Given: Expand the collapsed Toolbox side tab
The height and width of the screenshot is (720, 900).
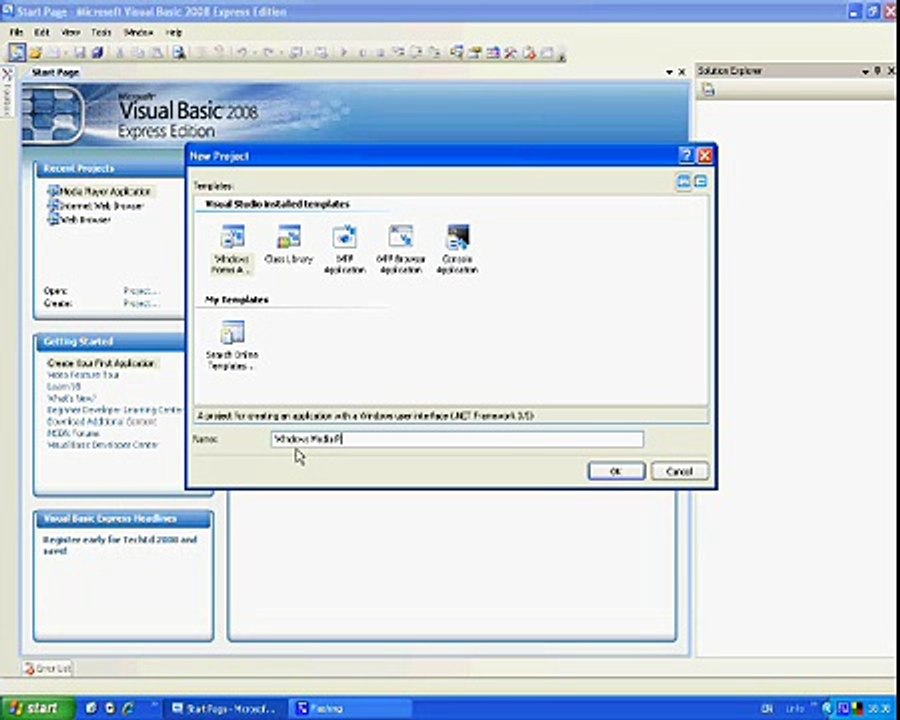Looking at the screenshot, I should point(7,92).
